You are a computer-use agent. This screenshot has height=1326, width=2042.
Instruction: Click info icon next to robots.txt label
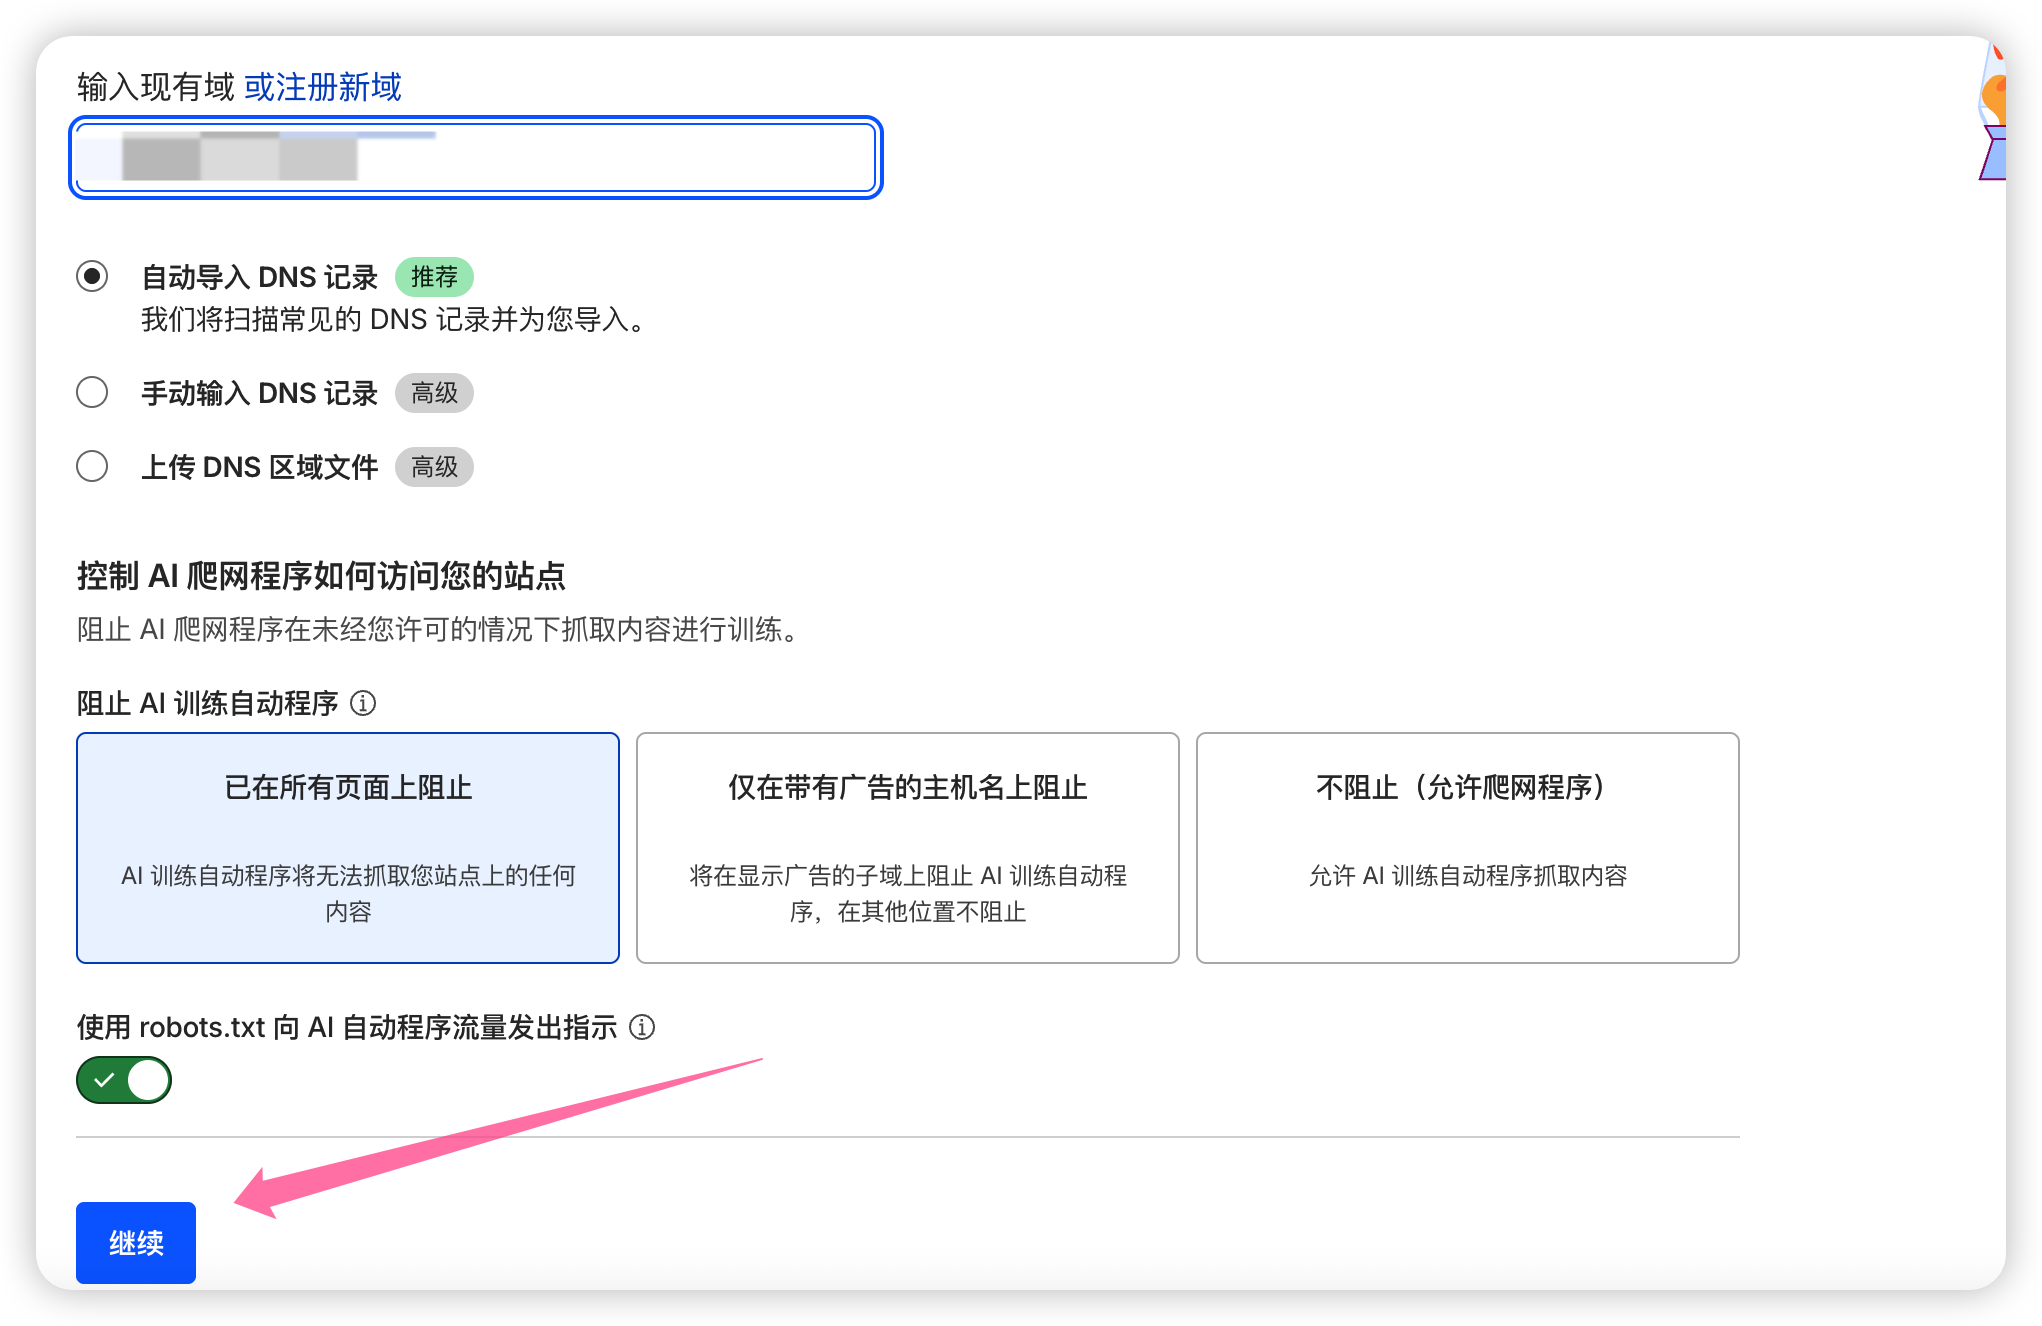pos(642,1027)
